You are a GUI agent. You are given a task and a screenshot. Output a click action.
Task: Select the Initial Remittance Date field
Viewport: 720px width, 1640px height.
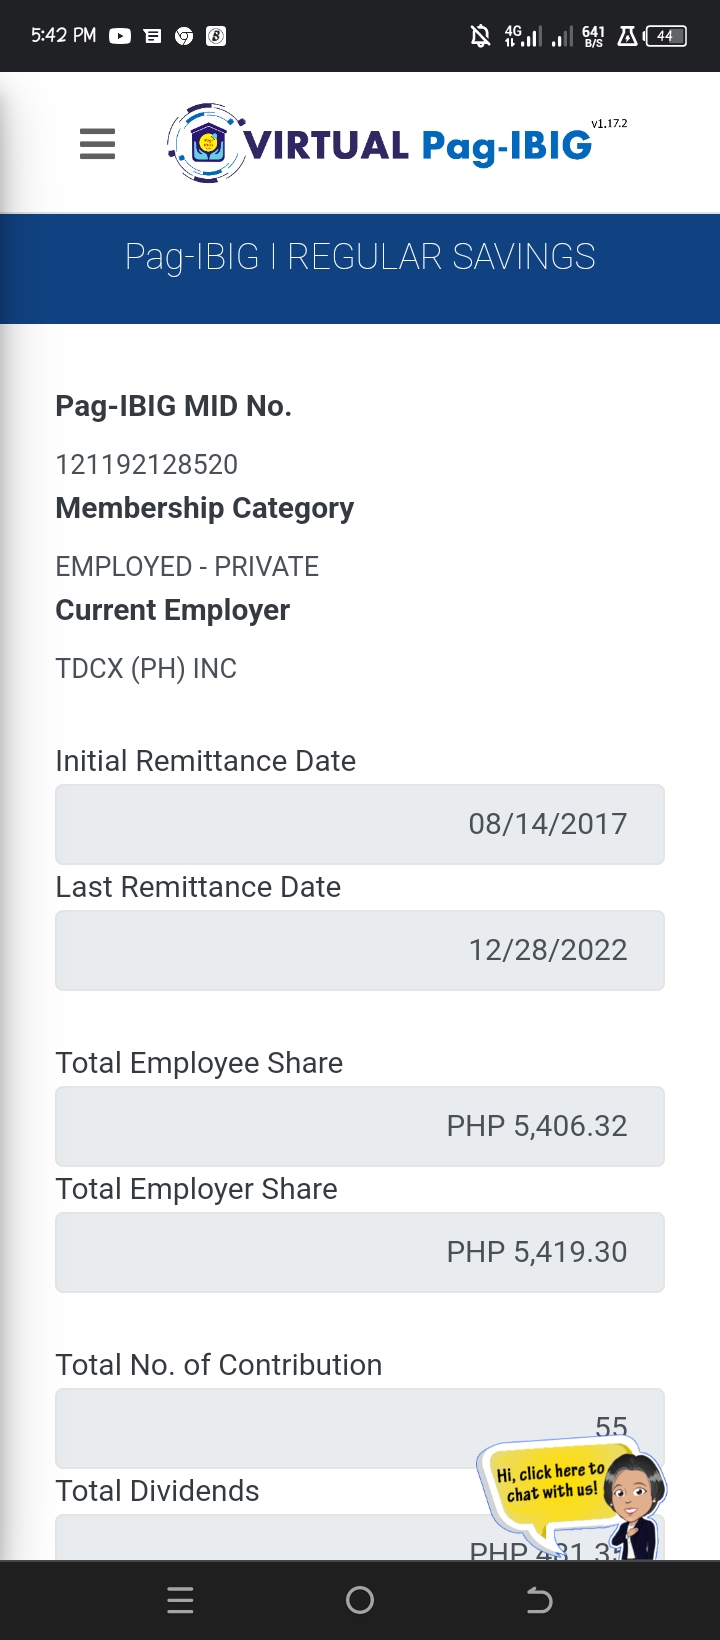[x=360, y=824]
